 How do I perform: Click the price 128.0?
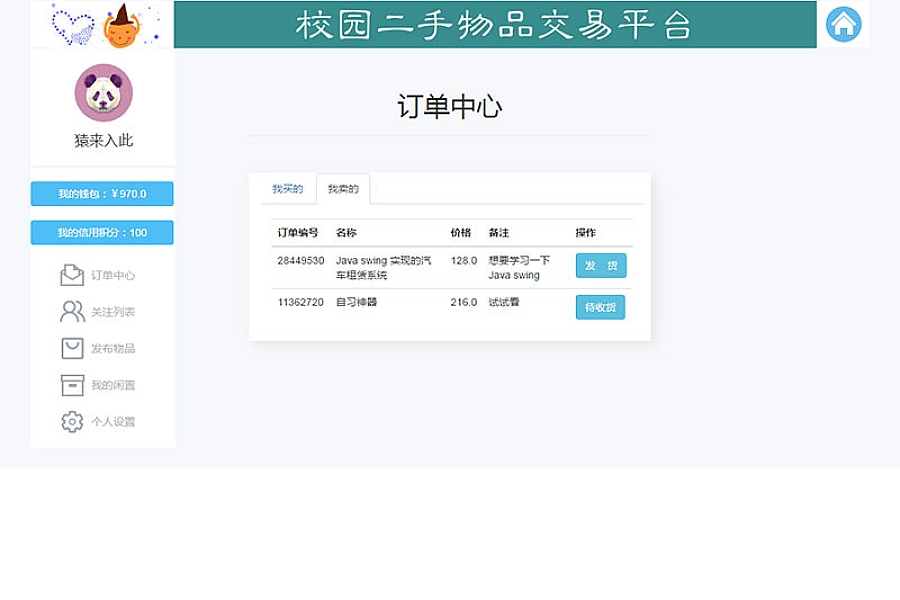tap(464, 261)
